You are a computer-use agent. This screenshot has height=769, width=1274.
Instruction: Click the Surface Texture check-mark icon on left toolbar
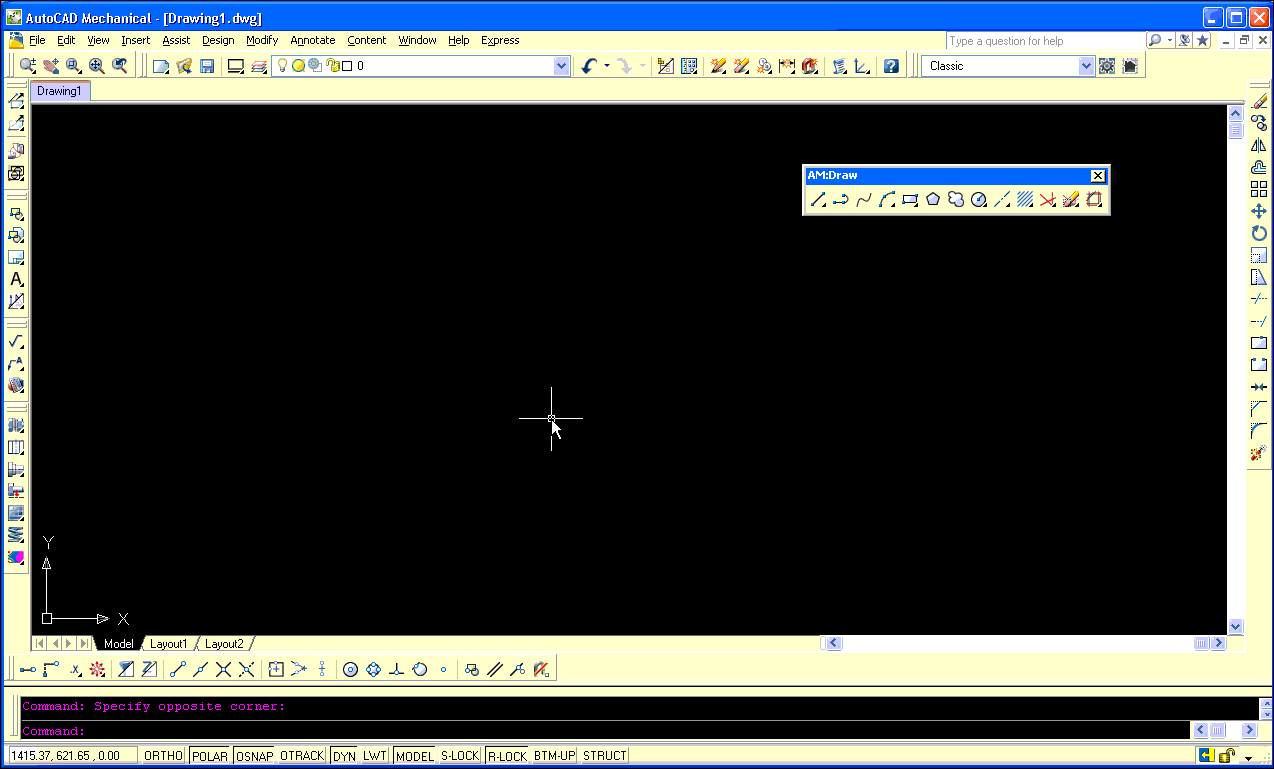coord(16,342)
